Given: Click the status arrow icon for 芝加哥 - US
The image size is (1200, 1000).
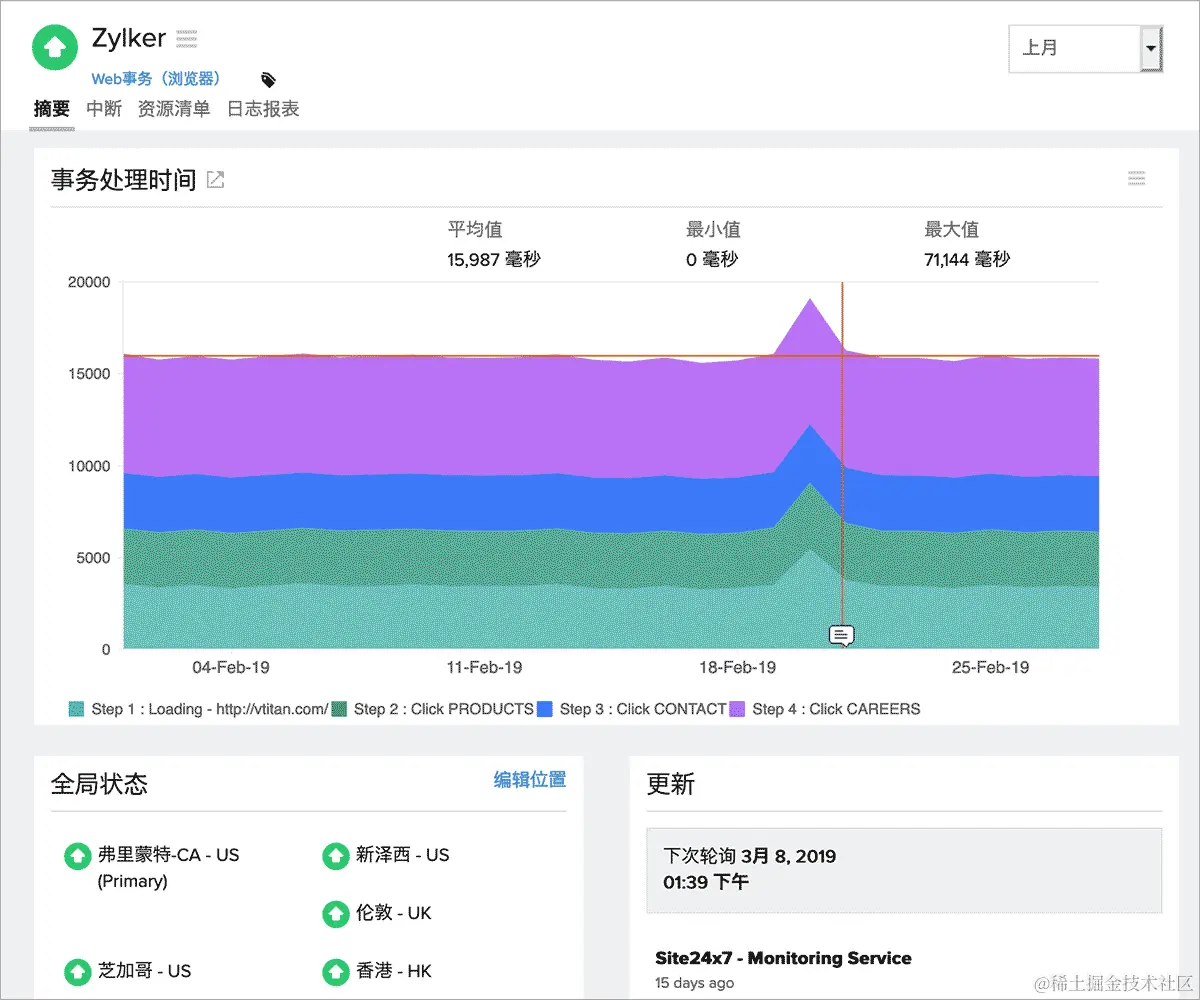Looking at the screenshot, I should pos(78,971).
